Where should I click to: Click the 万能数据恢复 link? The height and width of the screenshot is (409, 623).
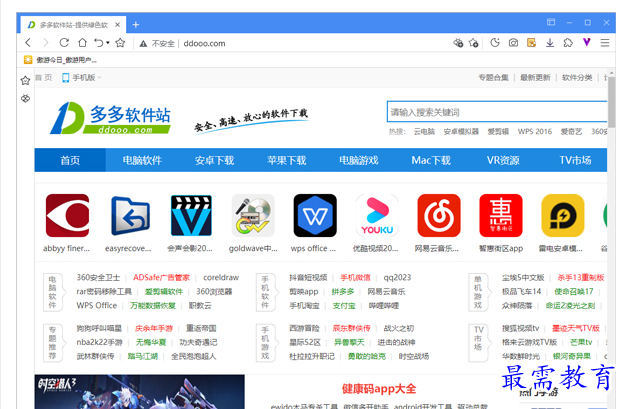(x=153, y=305)
